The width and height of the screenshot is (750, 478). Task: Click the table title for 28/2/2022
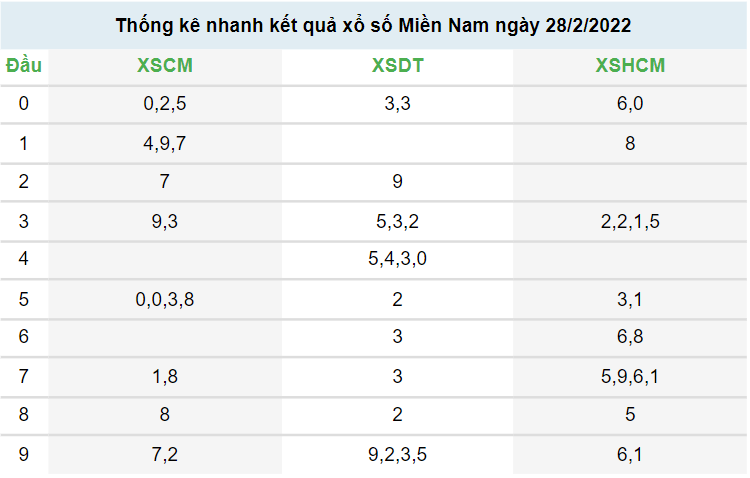[373, 24]
